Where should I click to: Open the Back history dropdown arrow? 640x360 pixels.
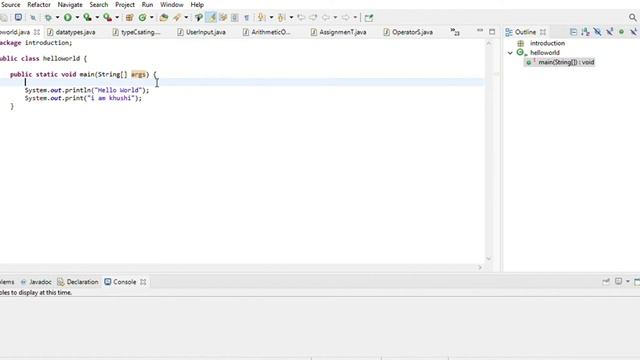pos(335,18)
